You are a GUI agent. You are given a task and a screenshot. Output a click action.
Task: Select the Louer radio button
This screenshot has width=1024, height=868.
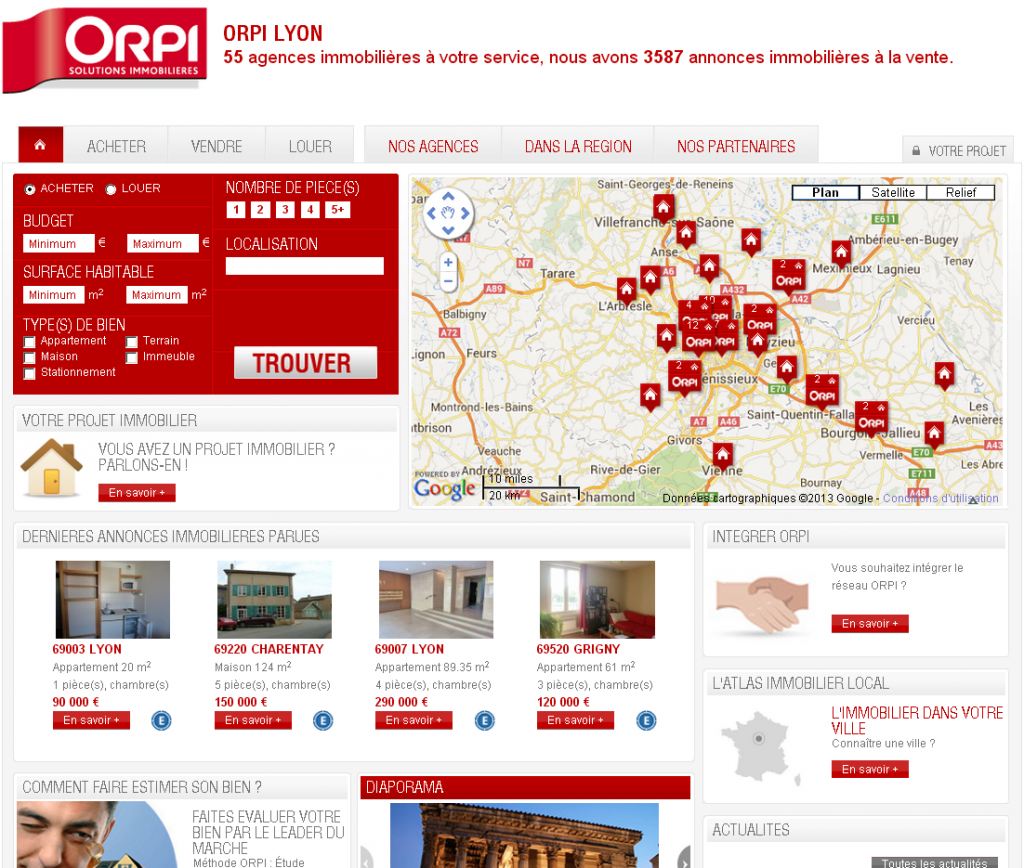111,189
